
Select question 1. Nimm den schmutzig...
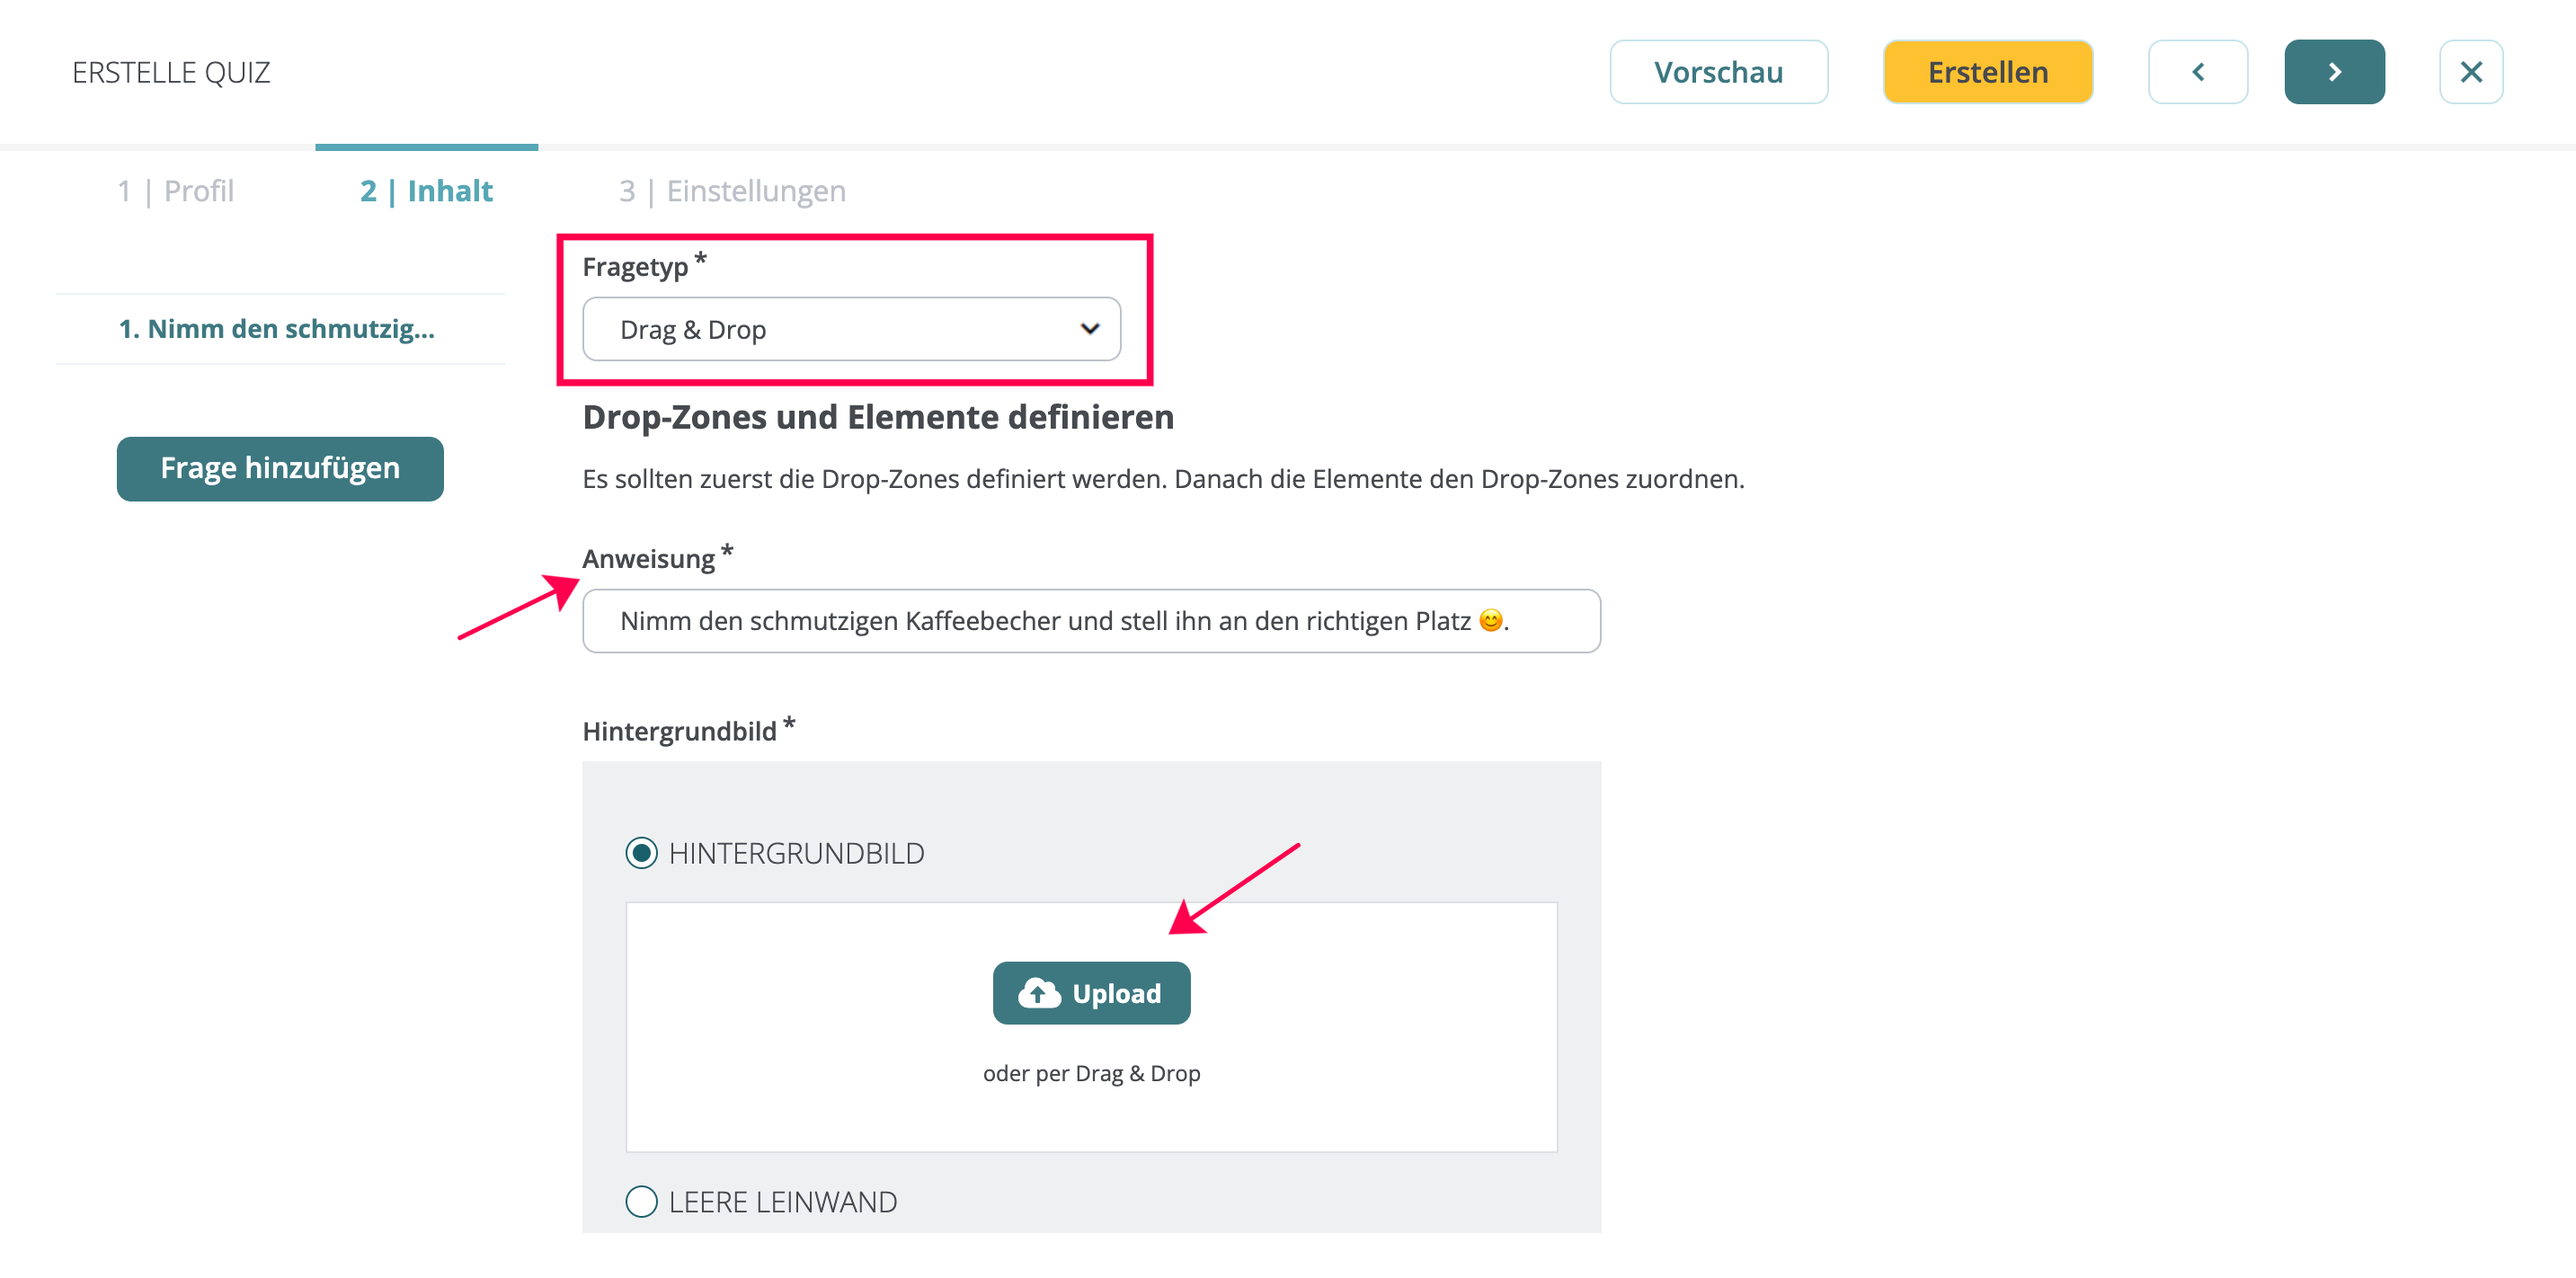coord(277,328)
